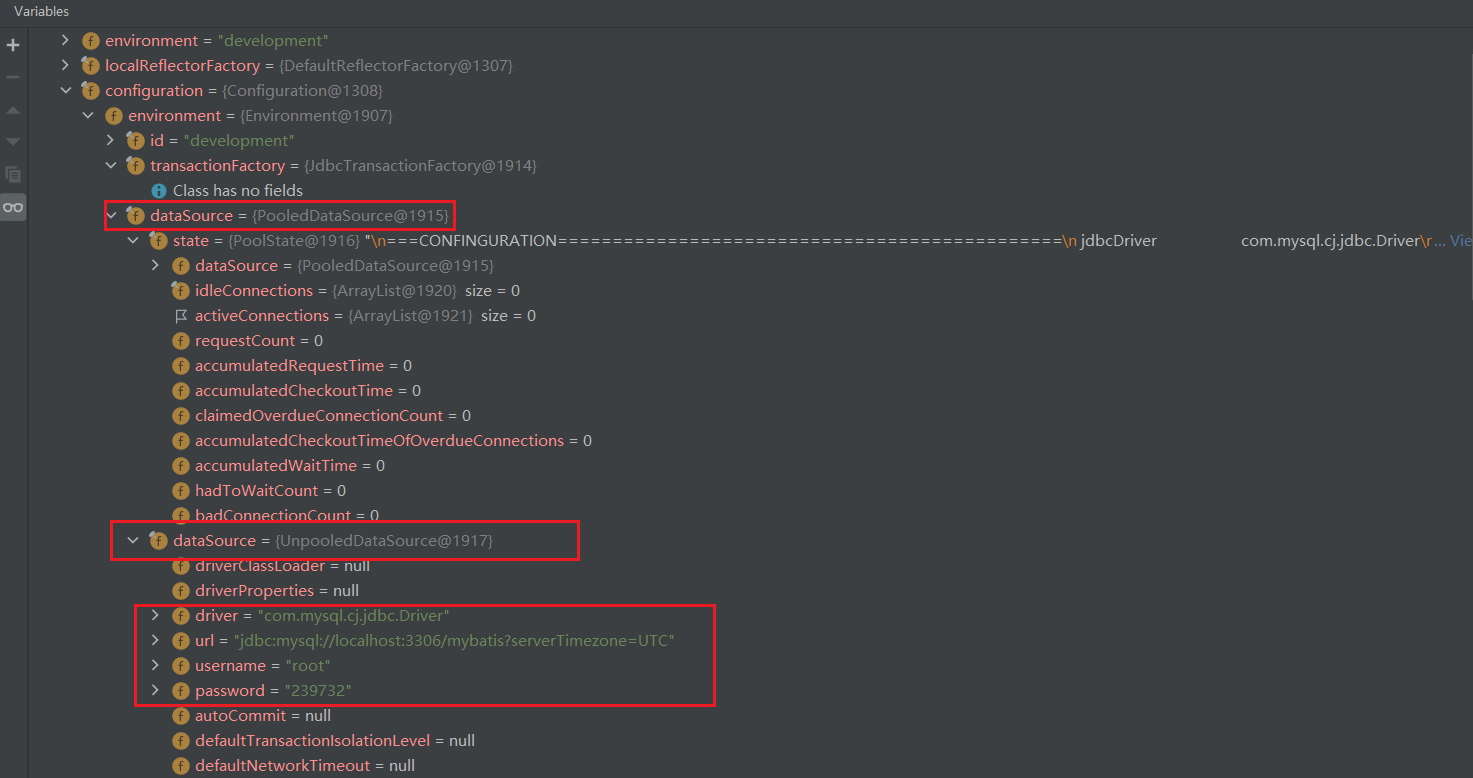Screen dimensions: 1473x778
Task: Open the View link for jdbcDriver value
Action: tap(1461, 240)
